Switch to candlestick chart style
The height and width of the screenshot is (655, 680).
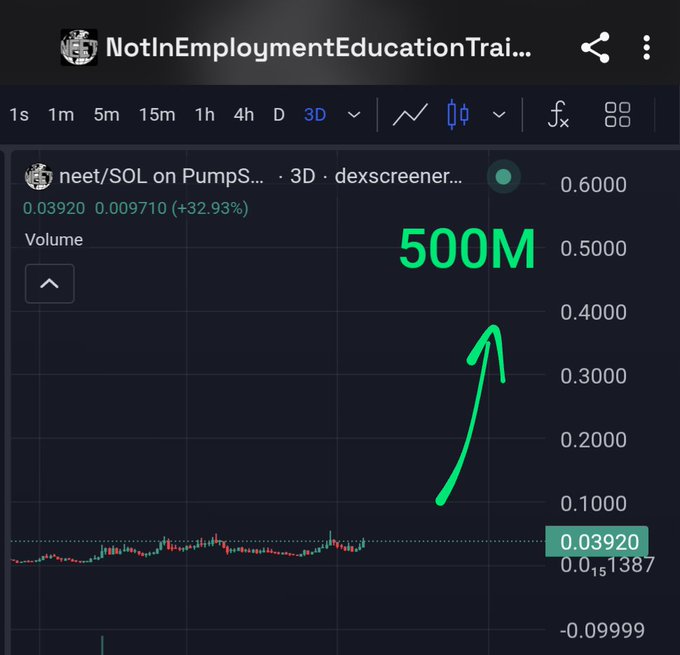(x=458, y=115)
